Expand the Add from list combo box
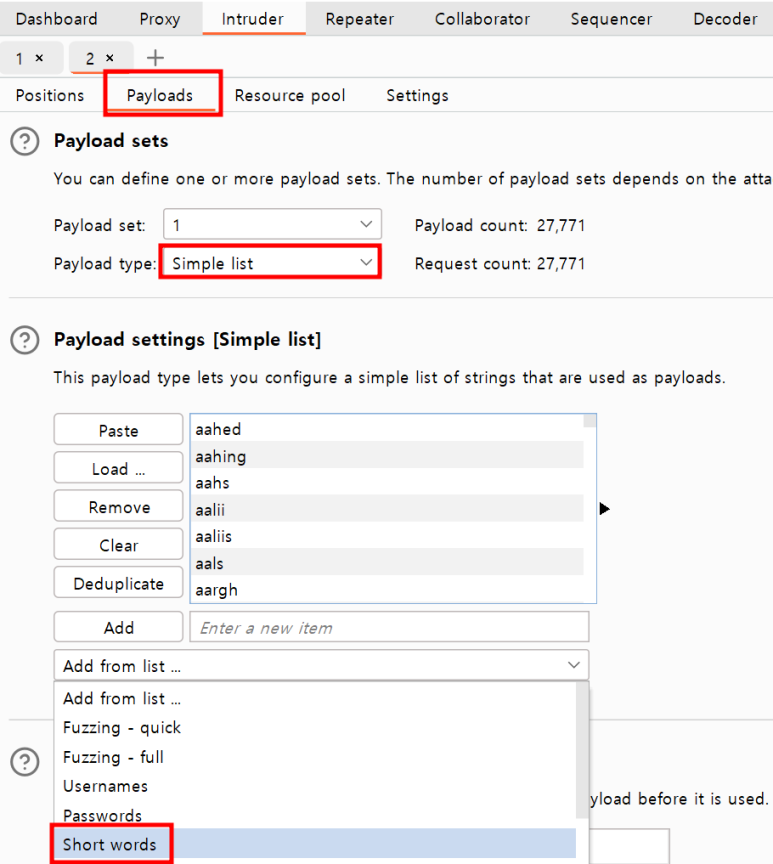The width and height of the screenshot is (773, 864). 320,665
